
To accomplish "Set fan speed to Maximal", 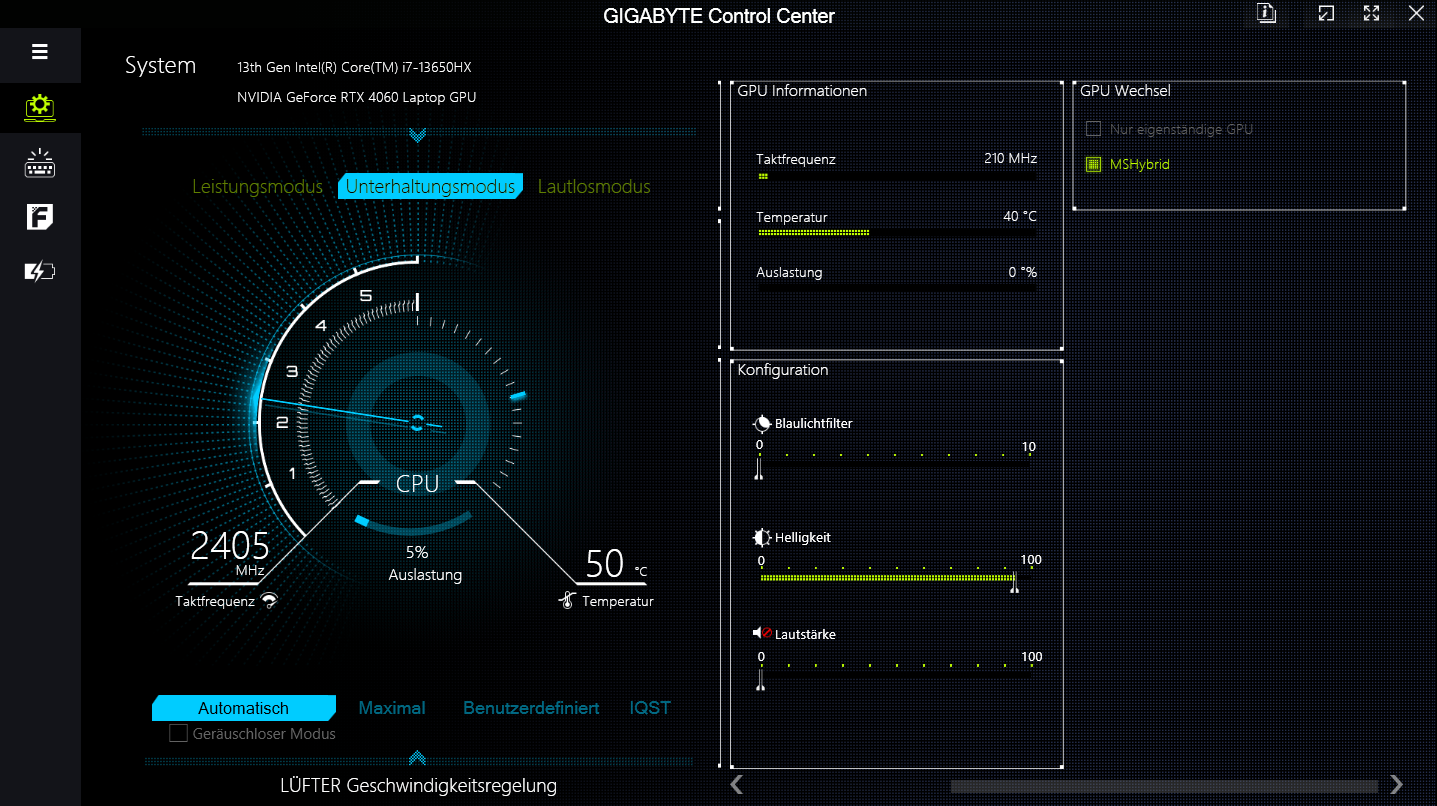I will pyautogui.click(x=392, y=708).
